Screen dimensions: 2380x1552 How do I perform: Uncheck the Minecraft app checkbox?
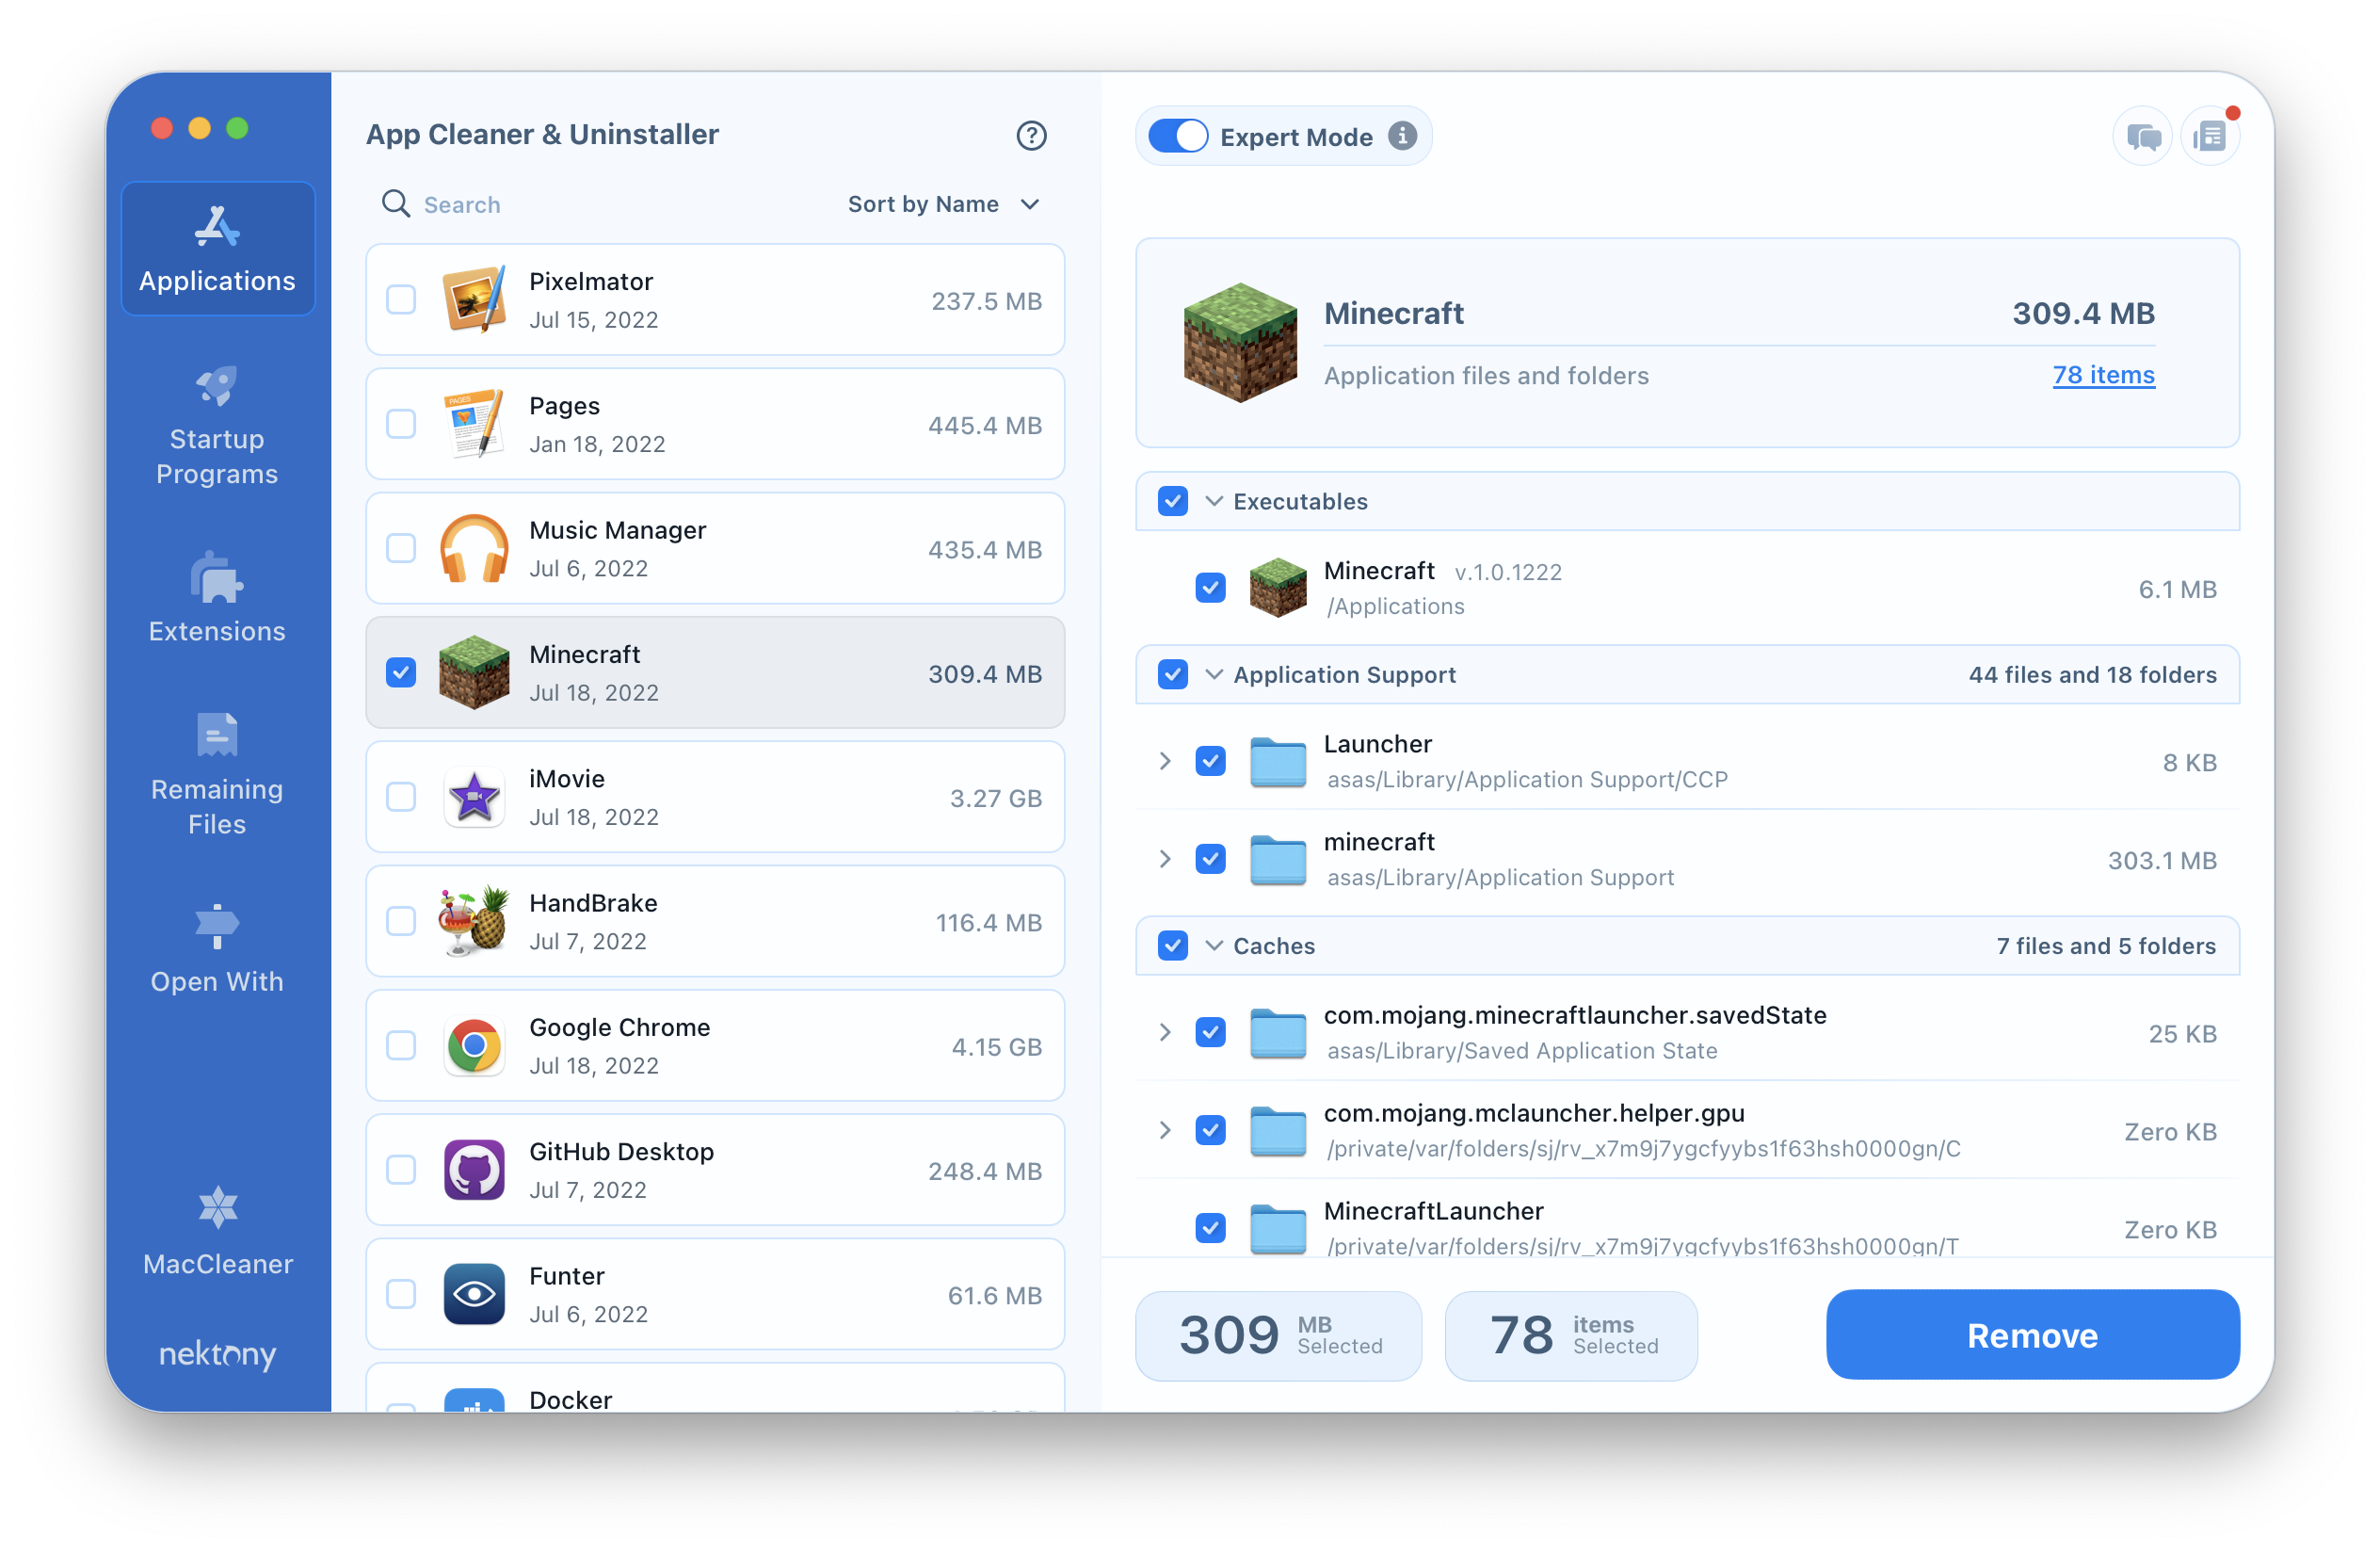tap(401, 673)
